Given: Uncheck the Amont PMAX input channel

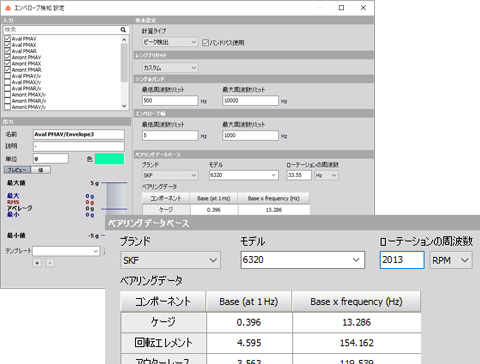Looking at the screenshot, I should click(x=7, y=64).
